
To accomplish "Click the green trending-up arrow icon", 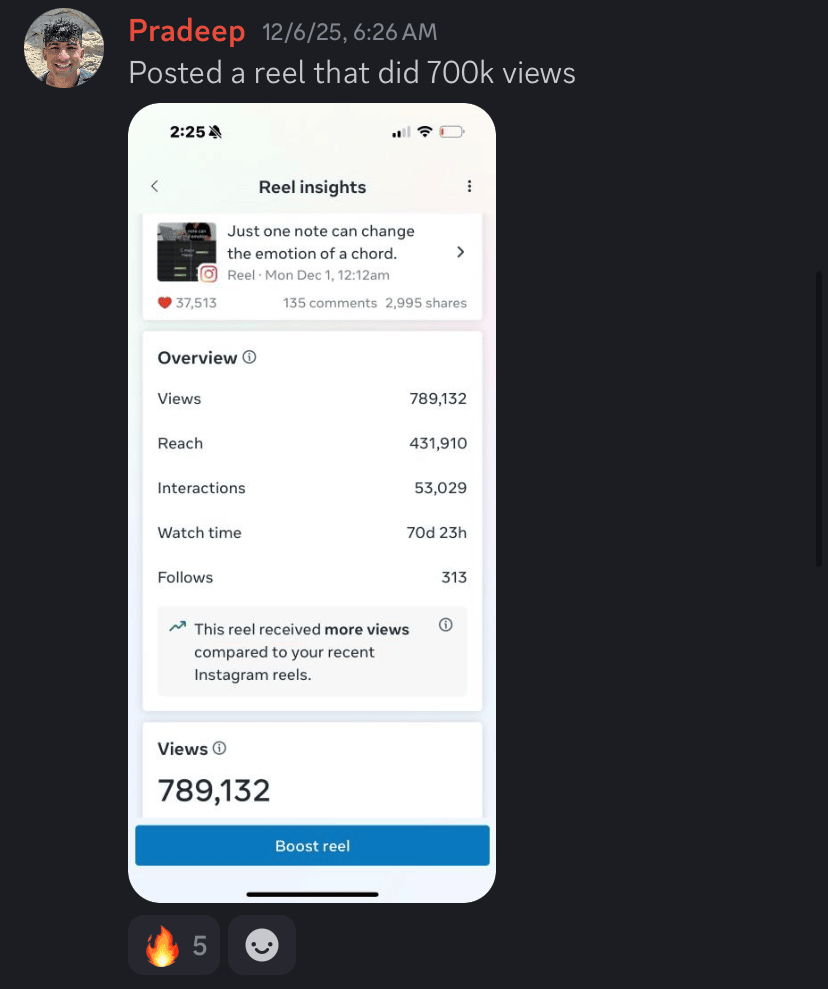I will [178, 625].
